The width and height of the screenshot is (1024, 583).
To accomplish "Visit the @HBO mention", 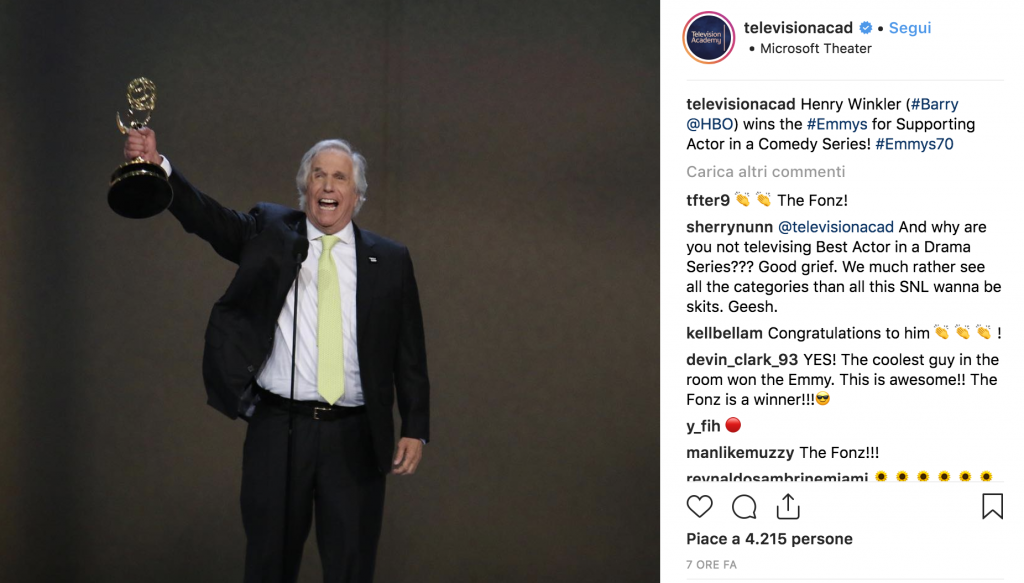I will 709,124.
